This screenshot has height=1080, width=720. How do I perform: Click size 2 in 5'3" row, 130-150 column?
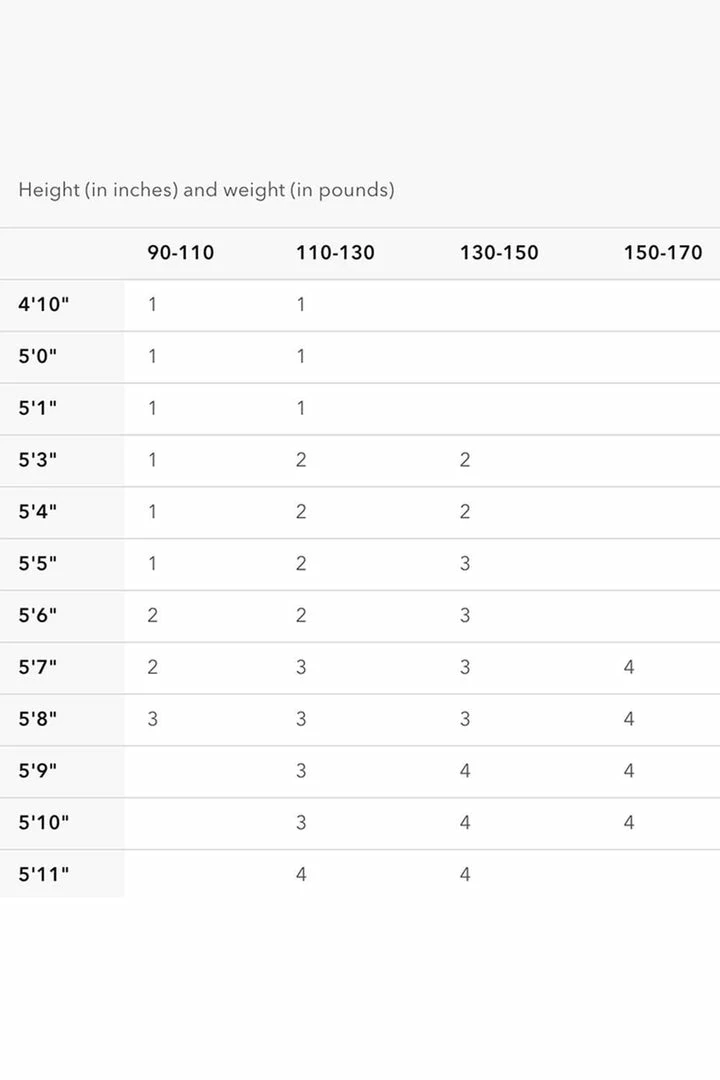tap(465, 460)
